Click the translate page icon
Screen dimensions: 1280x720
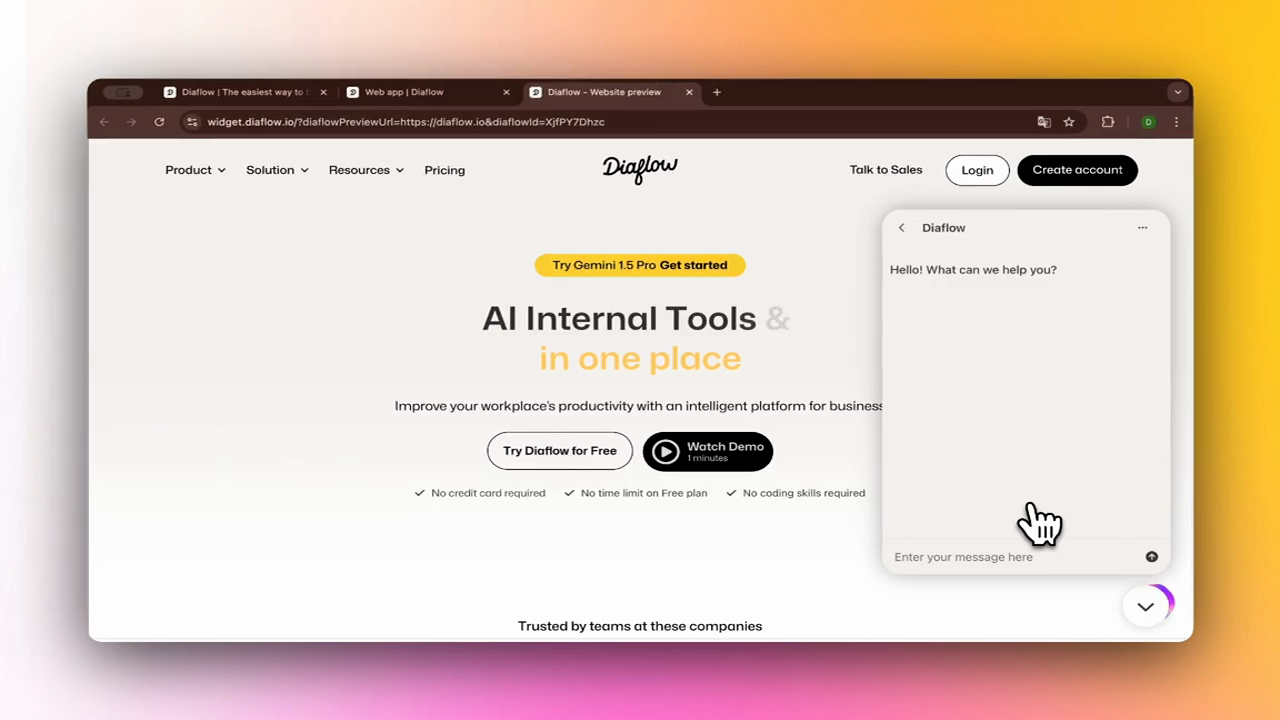(x=1044, y=122)
